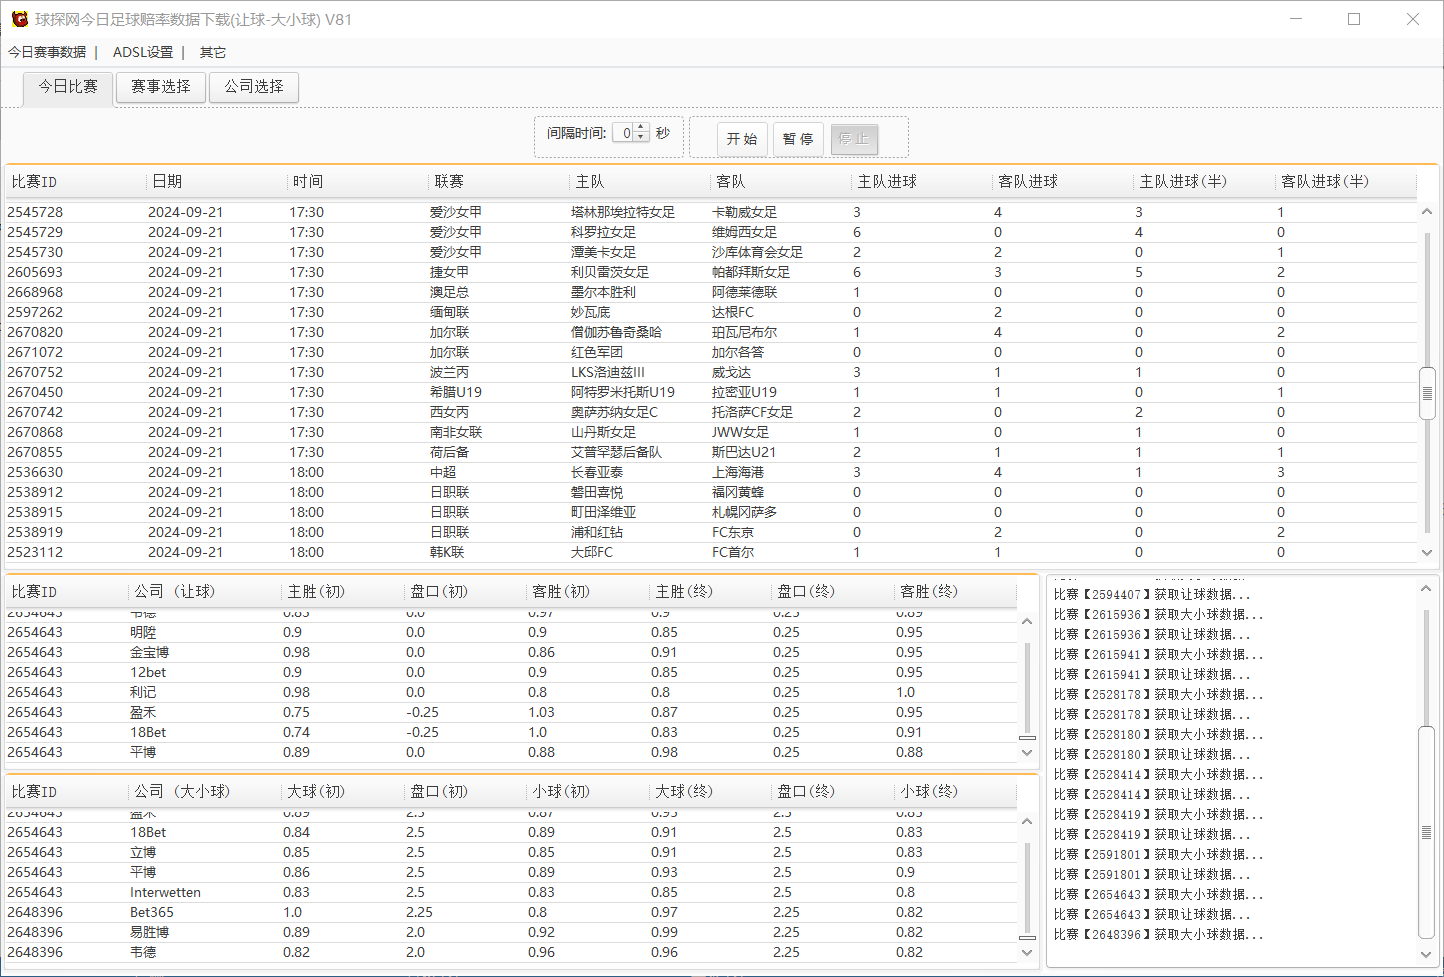Image resolution: width=1444 pixels, height=977 pixels.
Task: Sort match table by 日期 column header
Action: pos(216,182)
